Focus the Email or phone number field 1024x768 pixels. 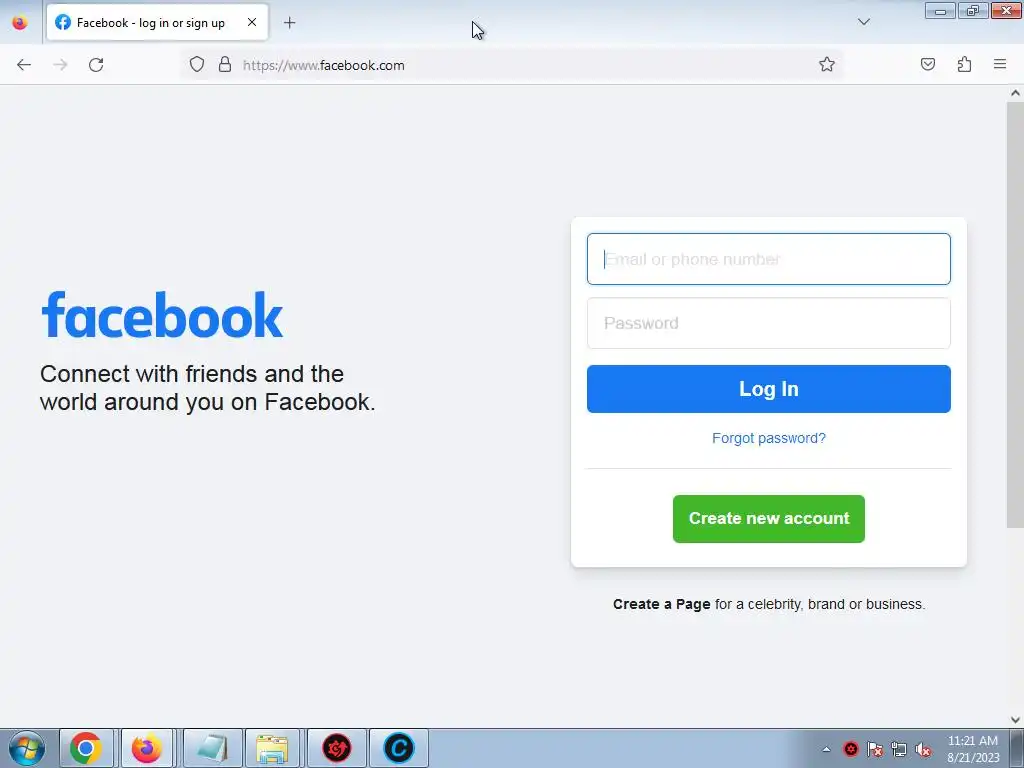(x=769, y=259)
